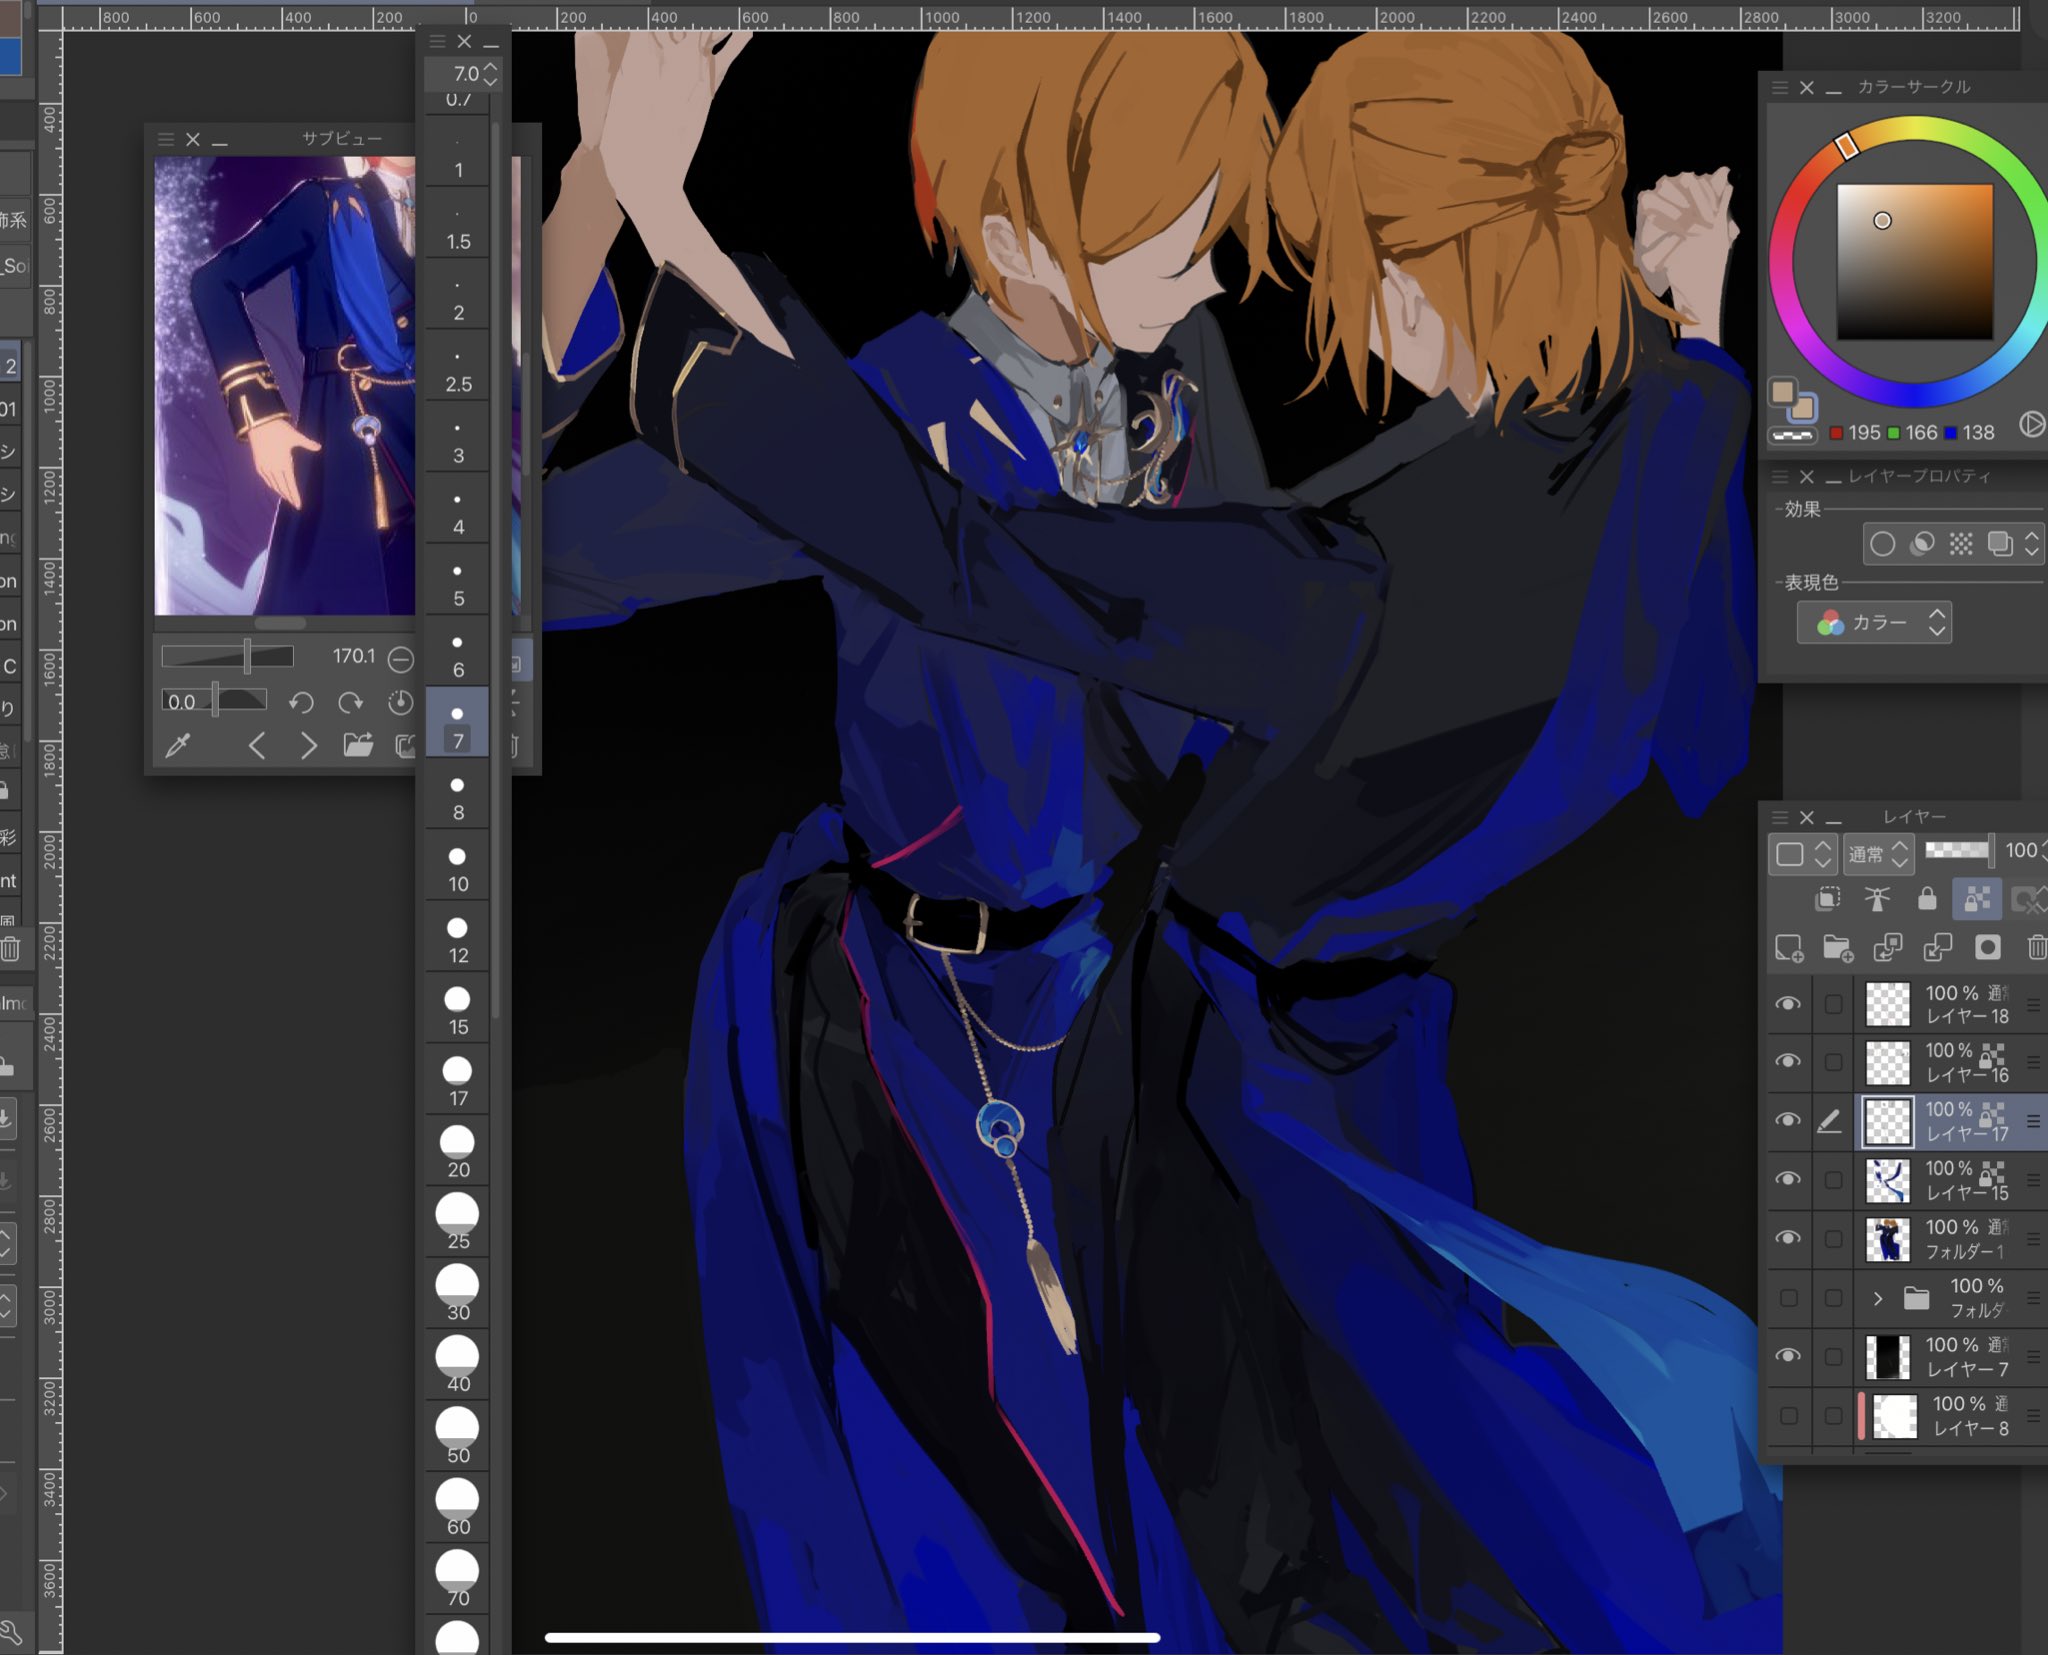Create new layer folder
This screenshot has width=2048, height=1655.
pyautogui.click(x=1837, y=948)
